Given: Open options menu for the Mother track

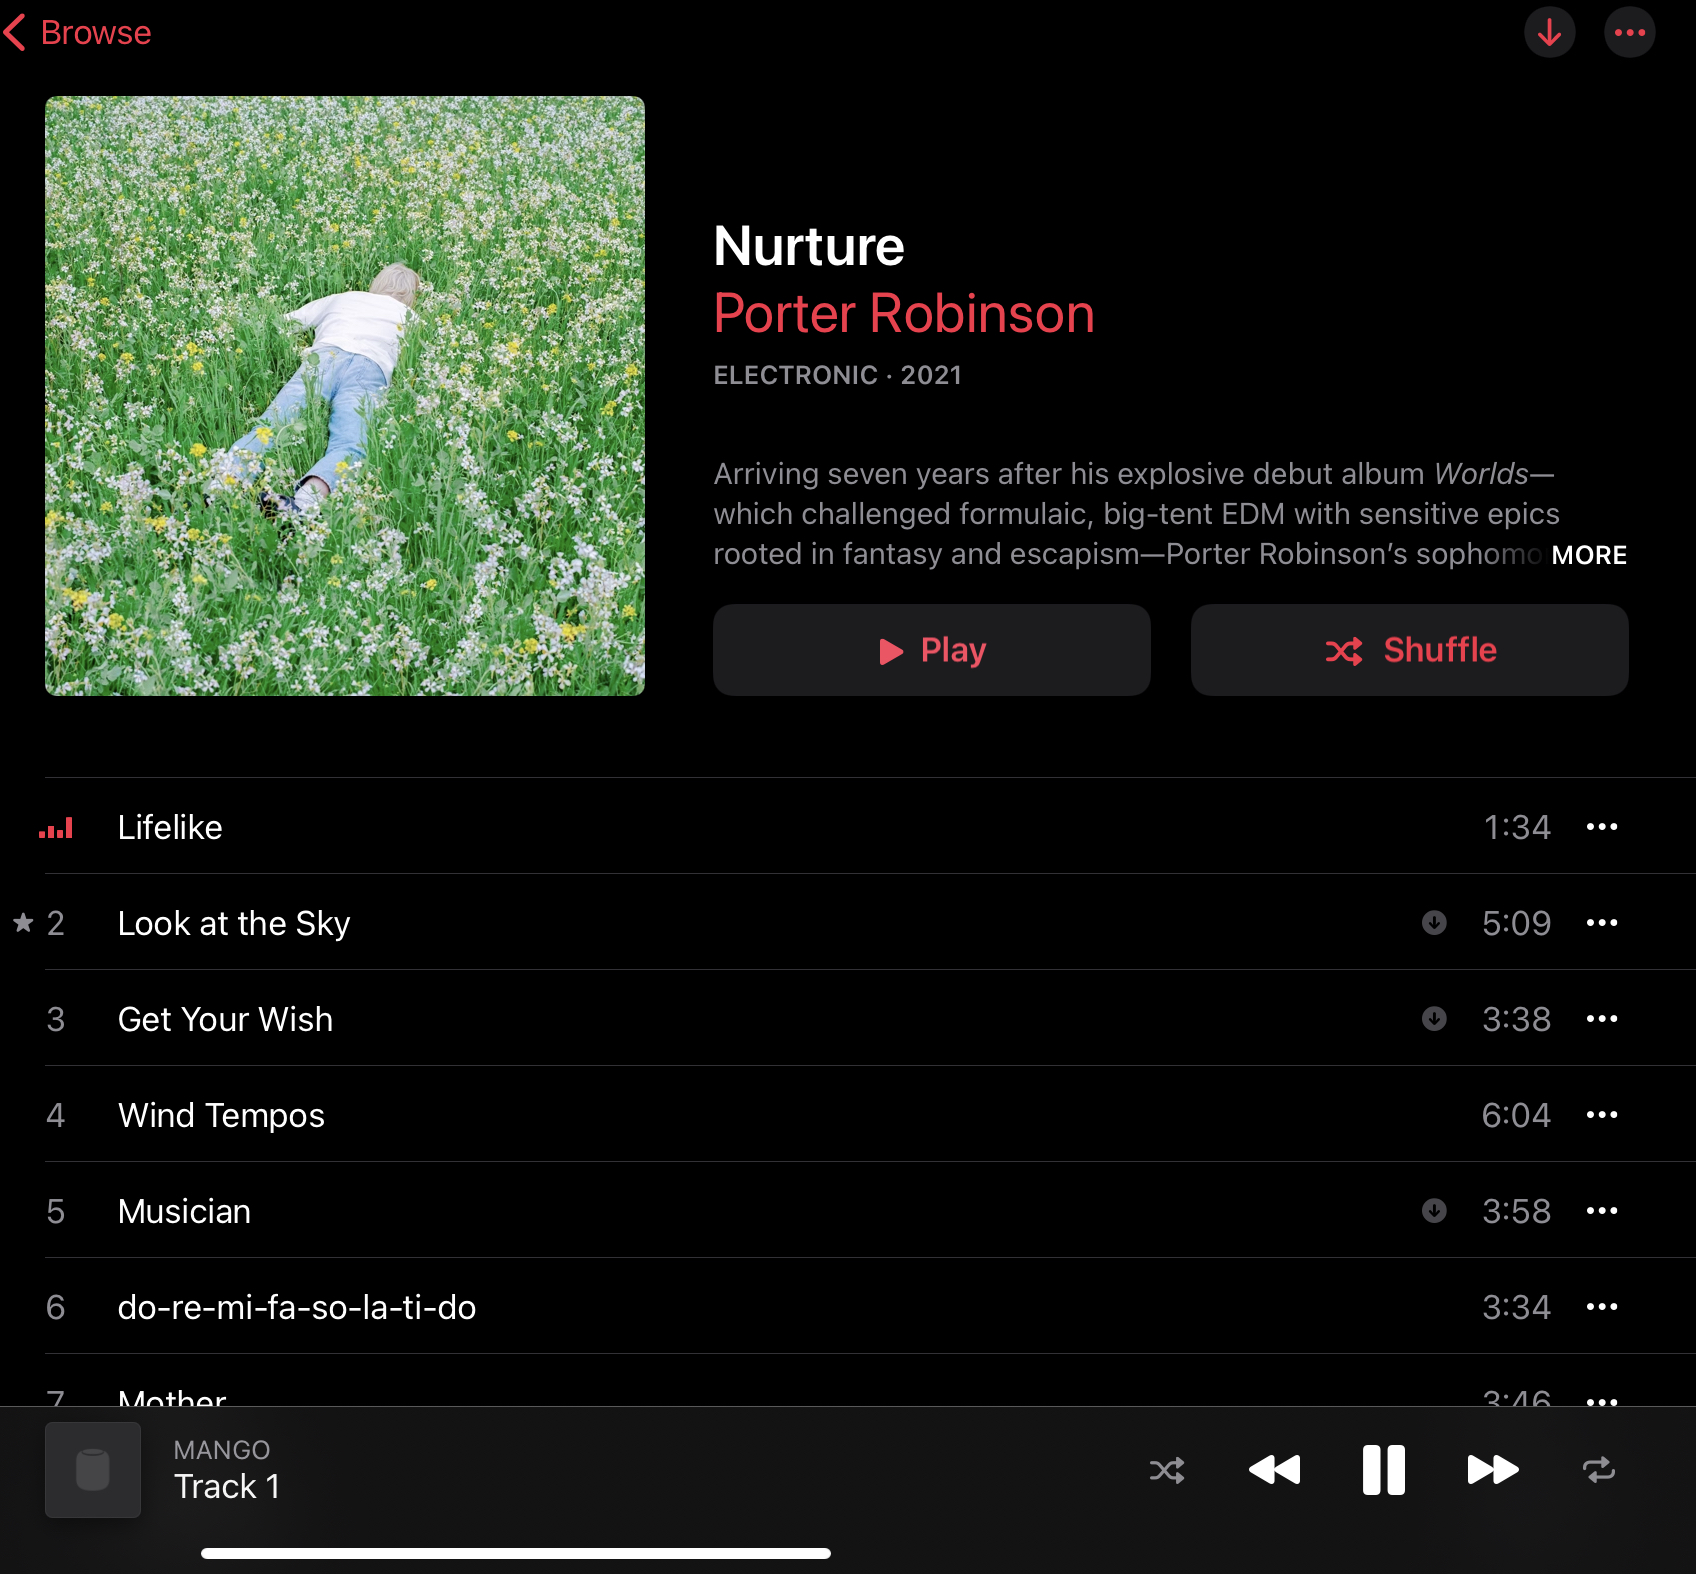Looking at the screenshot, I should [1601, 1400].
